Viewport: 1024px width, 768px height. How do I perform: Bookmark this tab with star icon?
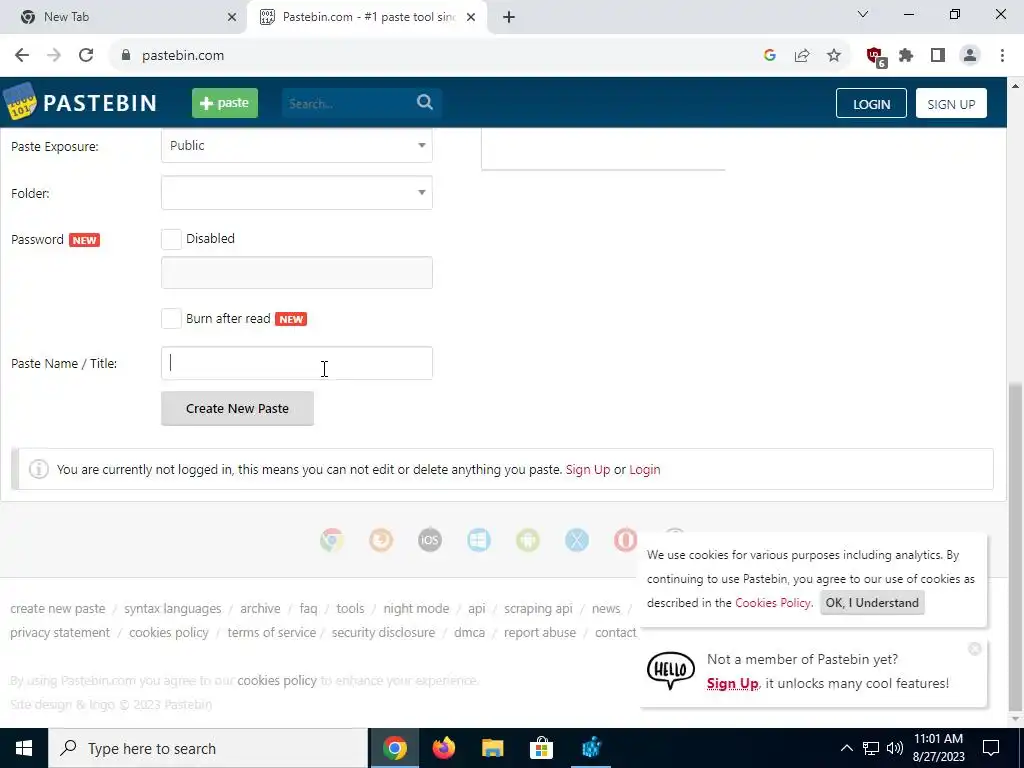point(834,56)
